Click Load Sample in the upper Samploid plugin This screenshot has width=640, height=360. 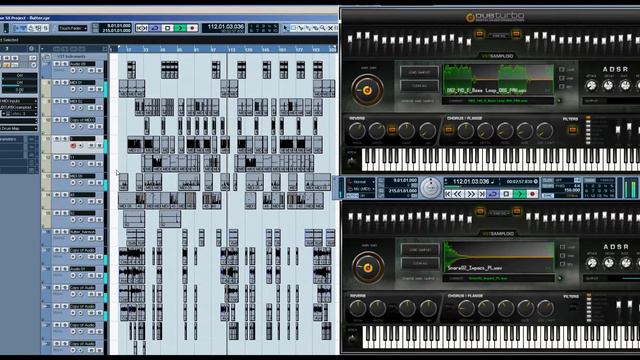pos(419,72)
